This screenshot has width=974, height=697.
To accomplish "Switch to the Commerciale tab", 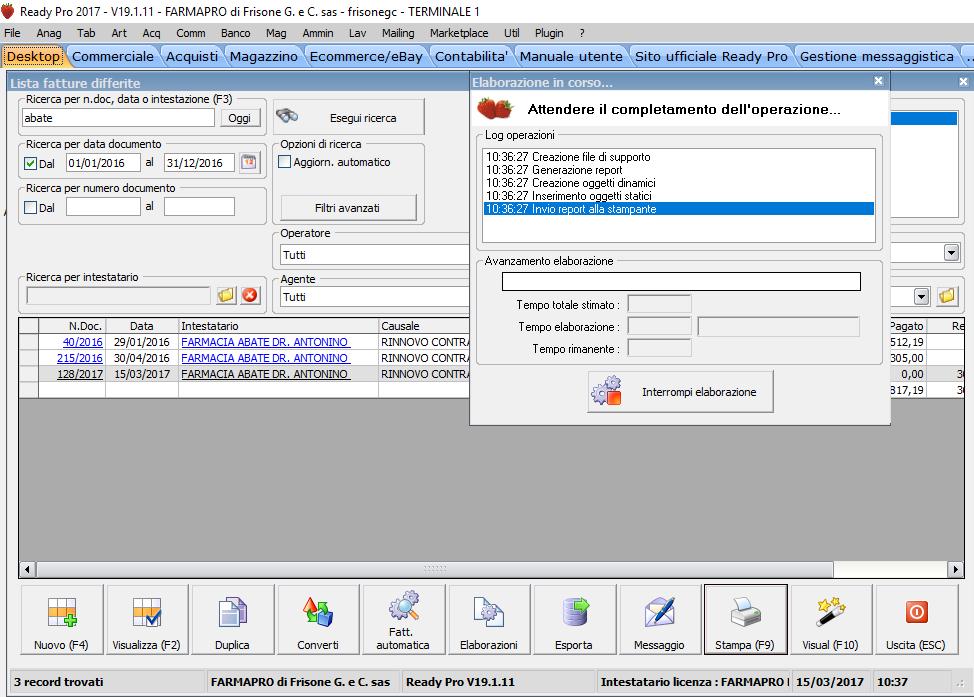I will [x=112, y=57].
